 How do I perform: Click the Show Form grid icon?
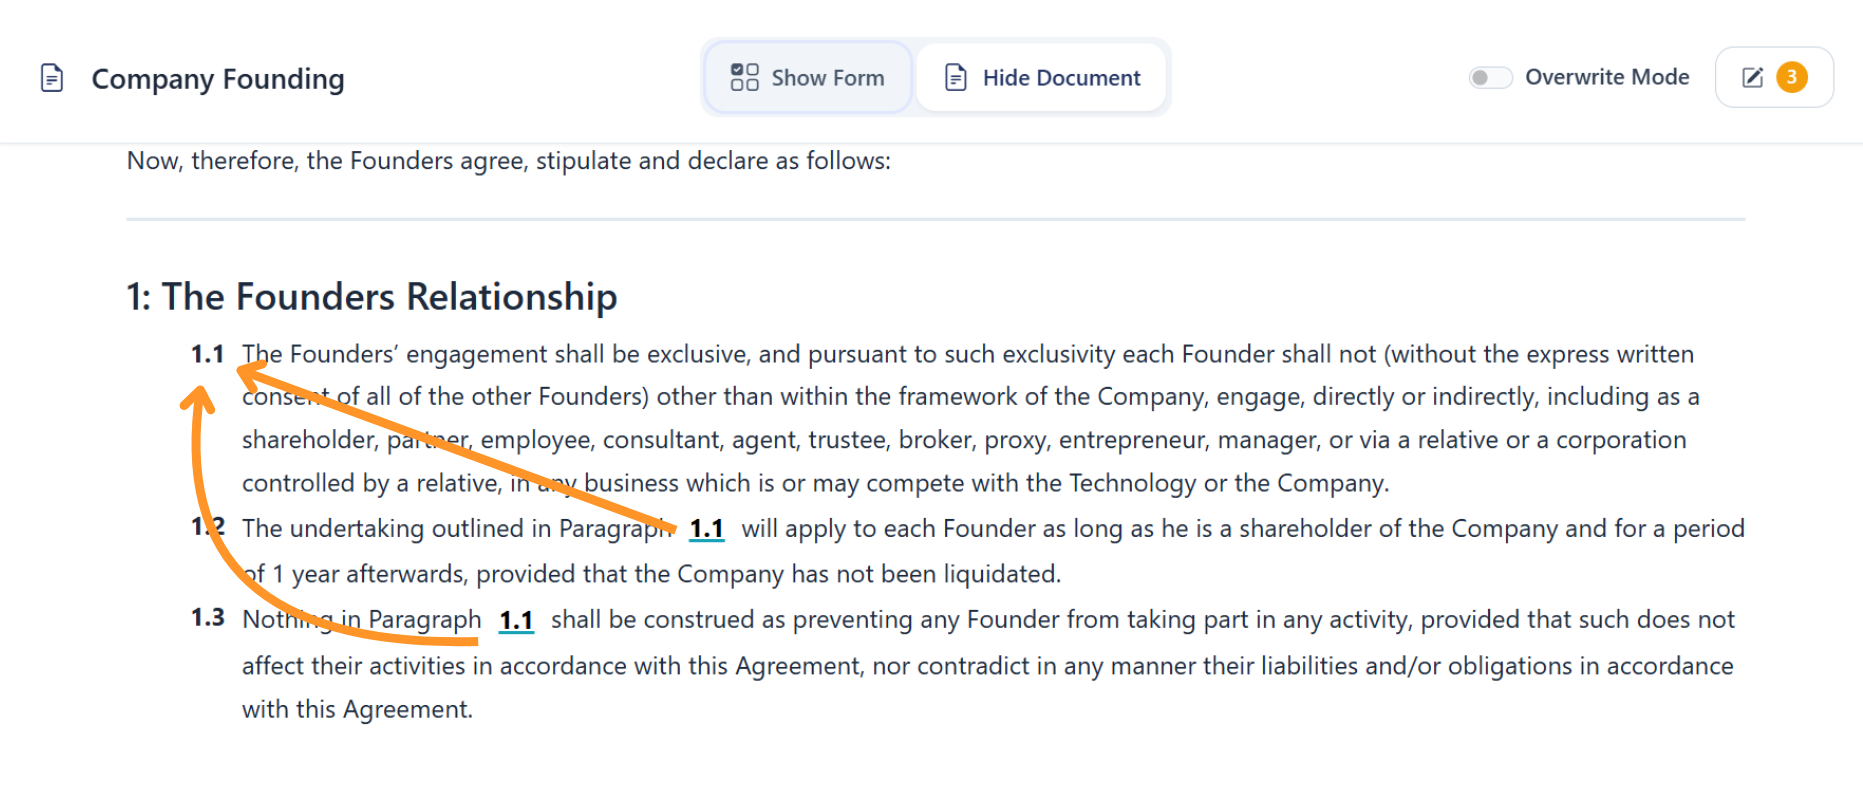click(744, 77)
